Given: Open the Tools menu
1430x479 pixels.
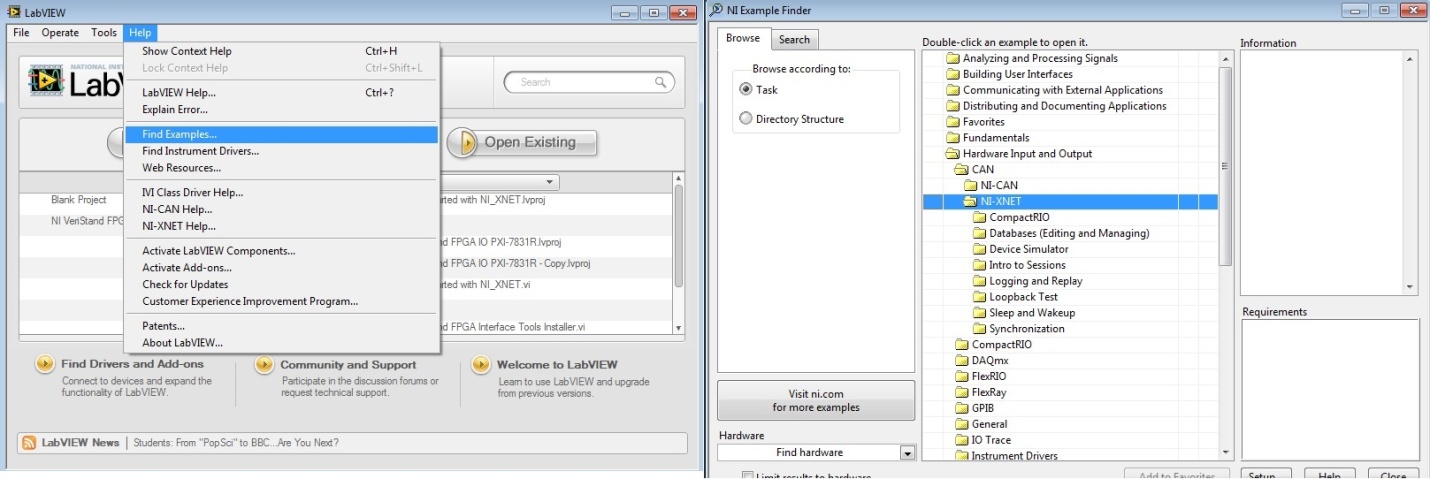Looking at the screenshot, I should tap(104, 33).
